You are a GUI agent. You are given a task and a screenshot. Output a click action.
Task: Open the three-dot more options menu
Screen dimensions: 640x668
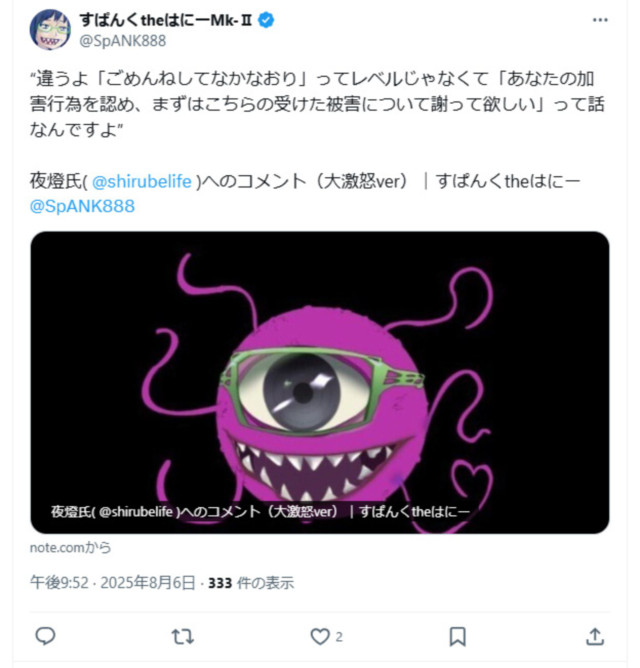600,20
